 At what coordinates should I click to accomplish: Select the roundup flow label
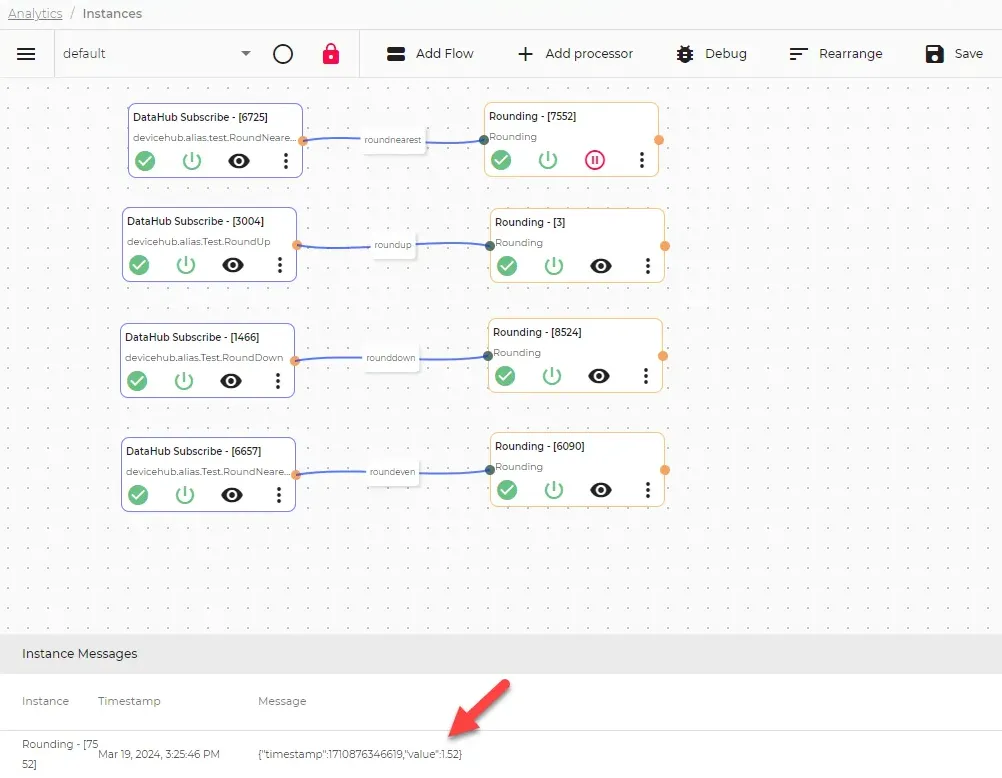click(x=393, y=245)
